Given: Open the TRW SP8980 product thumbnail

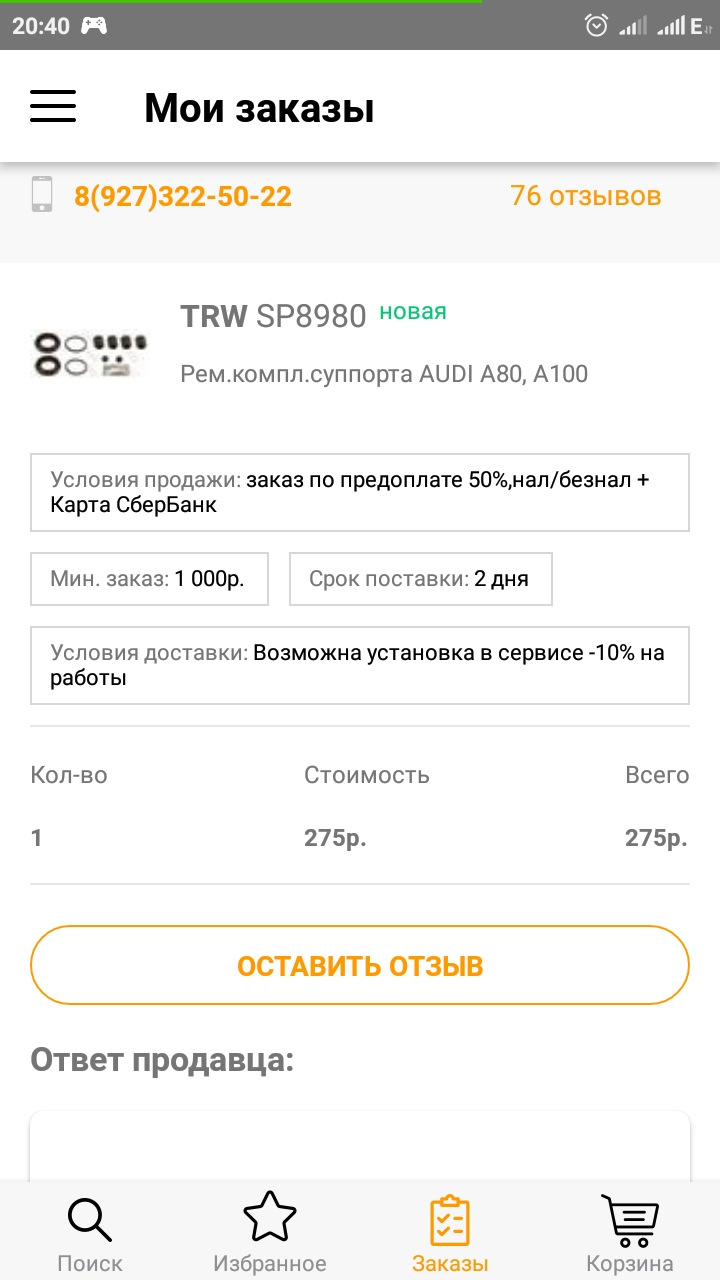Looking at the screenshot, I should (x=89, y=353).
